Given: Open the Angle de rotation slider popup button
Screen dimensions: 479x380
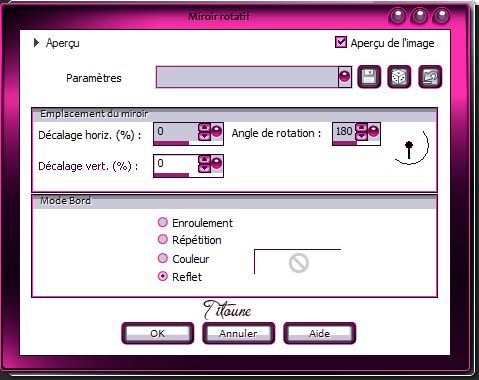Looking at the screenshot, I should (374, 131).
